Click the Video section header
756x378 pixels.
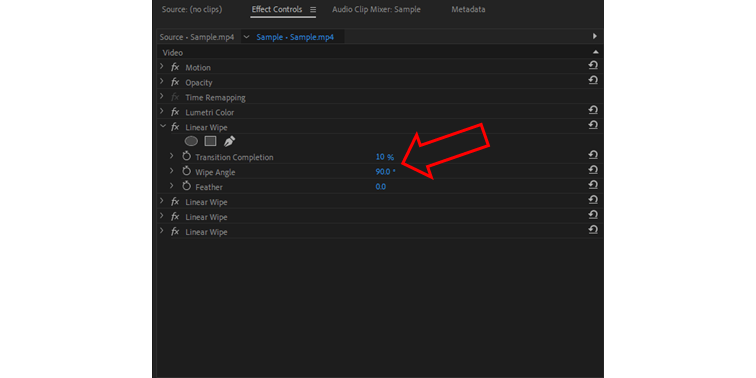tap(173, 53)
